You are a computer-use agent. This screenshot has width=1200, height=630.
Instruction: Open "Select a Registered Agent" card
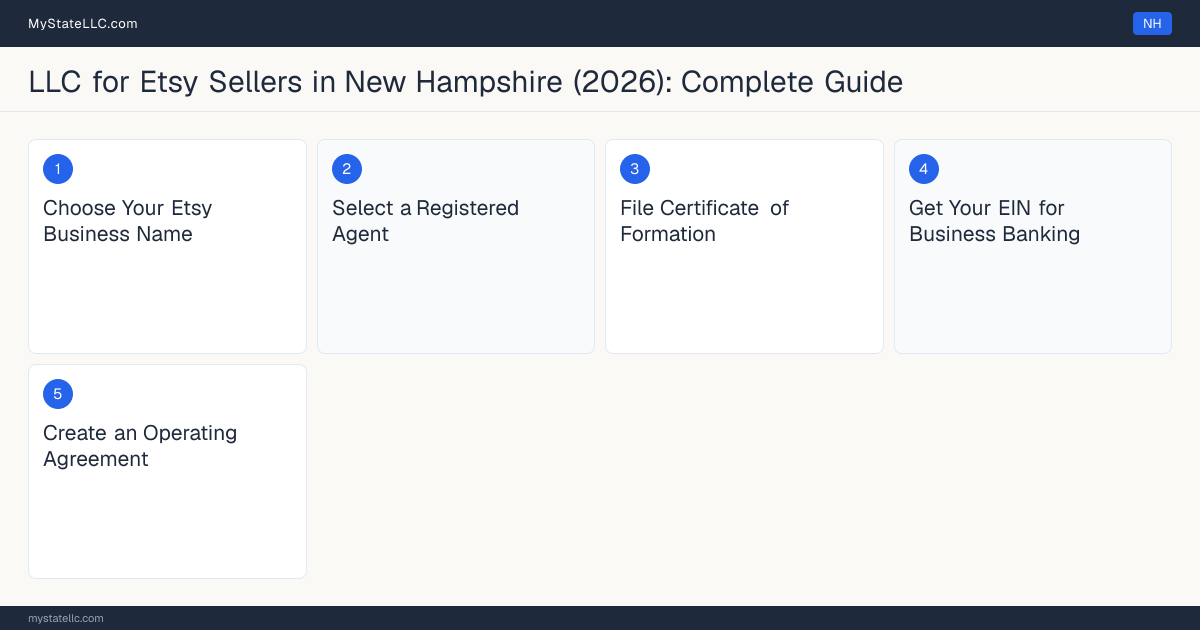pos(456,246)
